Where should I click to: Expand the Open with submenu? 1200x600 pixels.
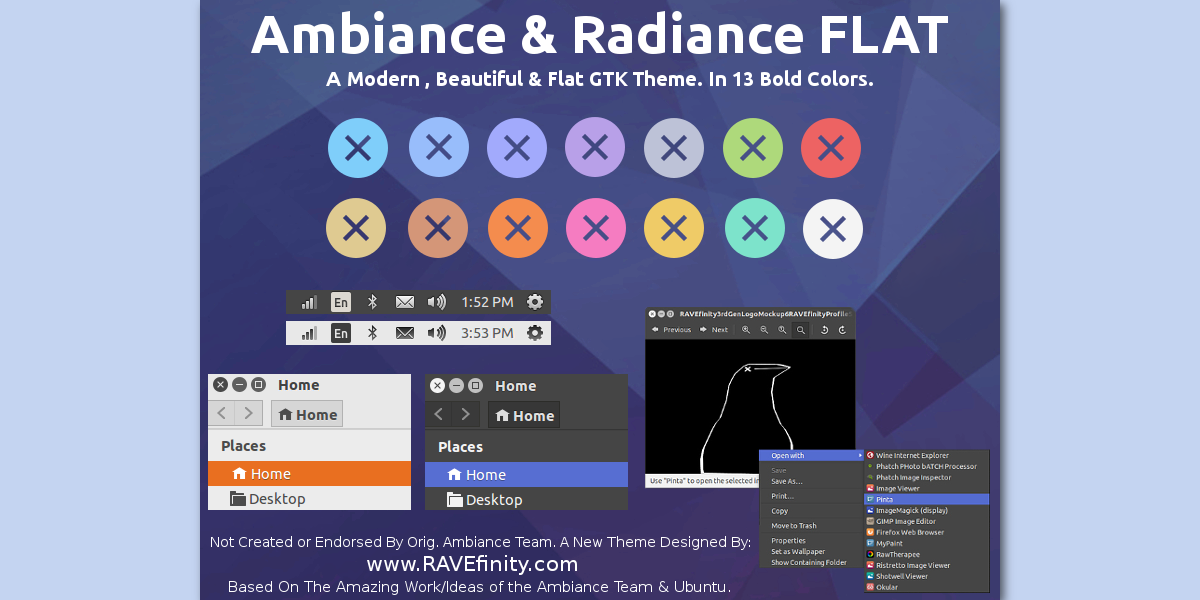point(811,456)
